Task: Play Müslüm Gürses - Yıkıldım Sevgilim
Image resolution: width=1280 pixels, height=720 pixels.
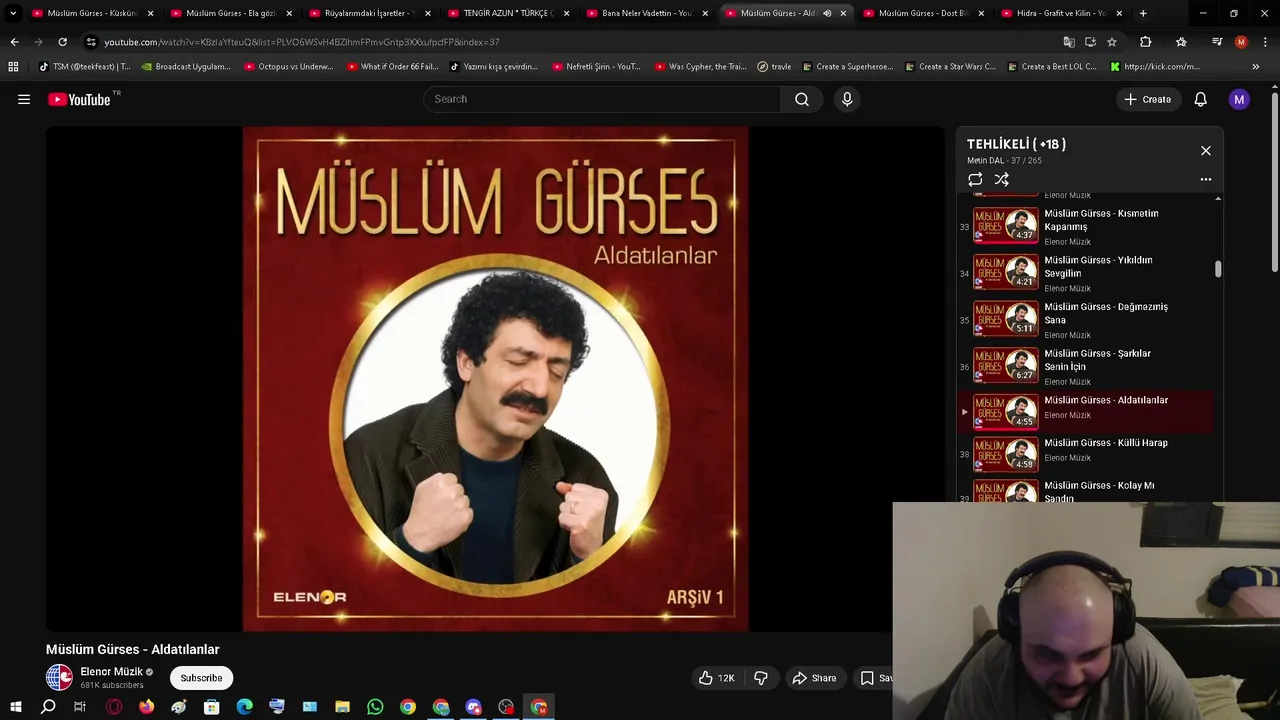Action: click(1085, 273)
